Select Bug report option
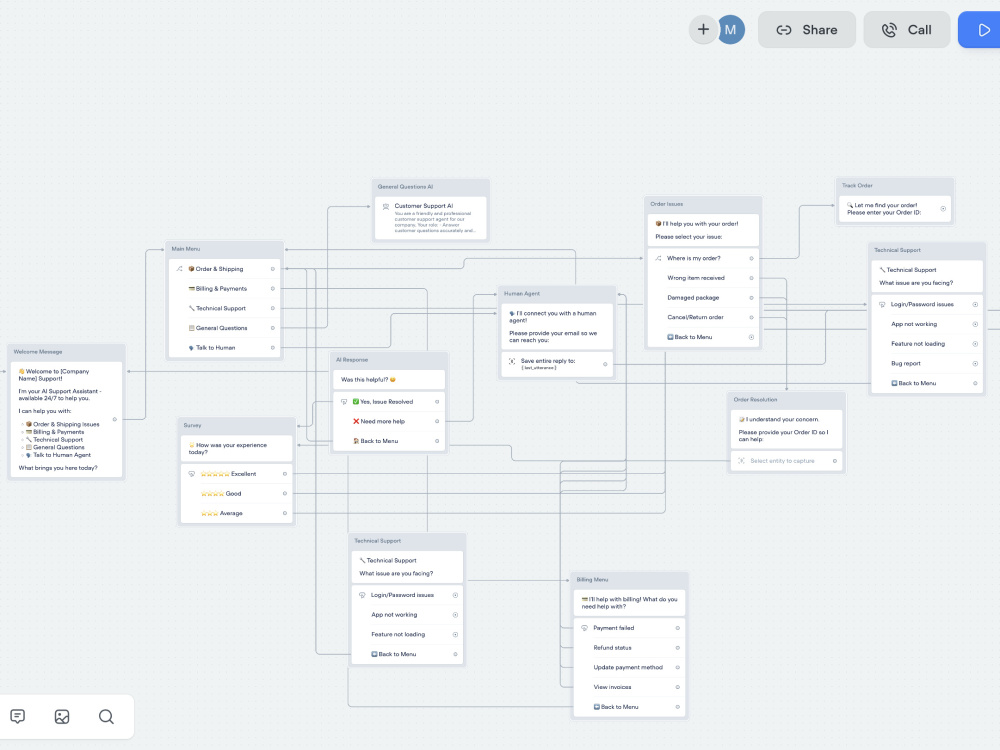This screenshot has width=1000, height=750. pos(927,364)
